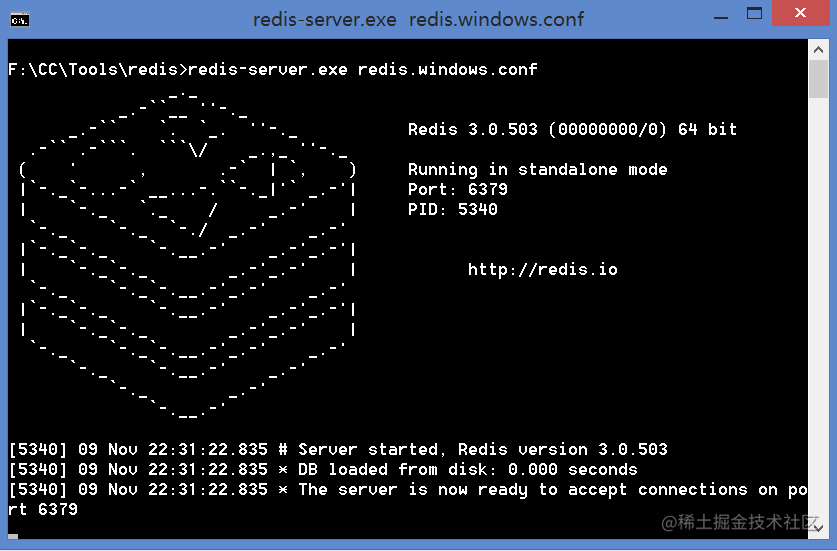Screen dimensions: 837x551
Task: Click the window title 'redis-server.exe redis.windows.conf'
Action: tap(418, 20)
